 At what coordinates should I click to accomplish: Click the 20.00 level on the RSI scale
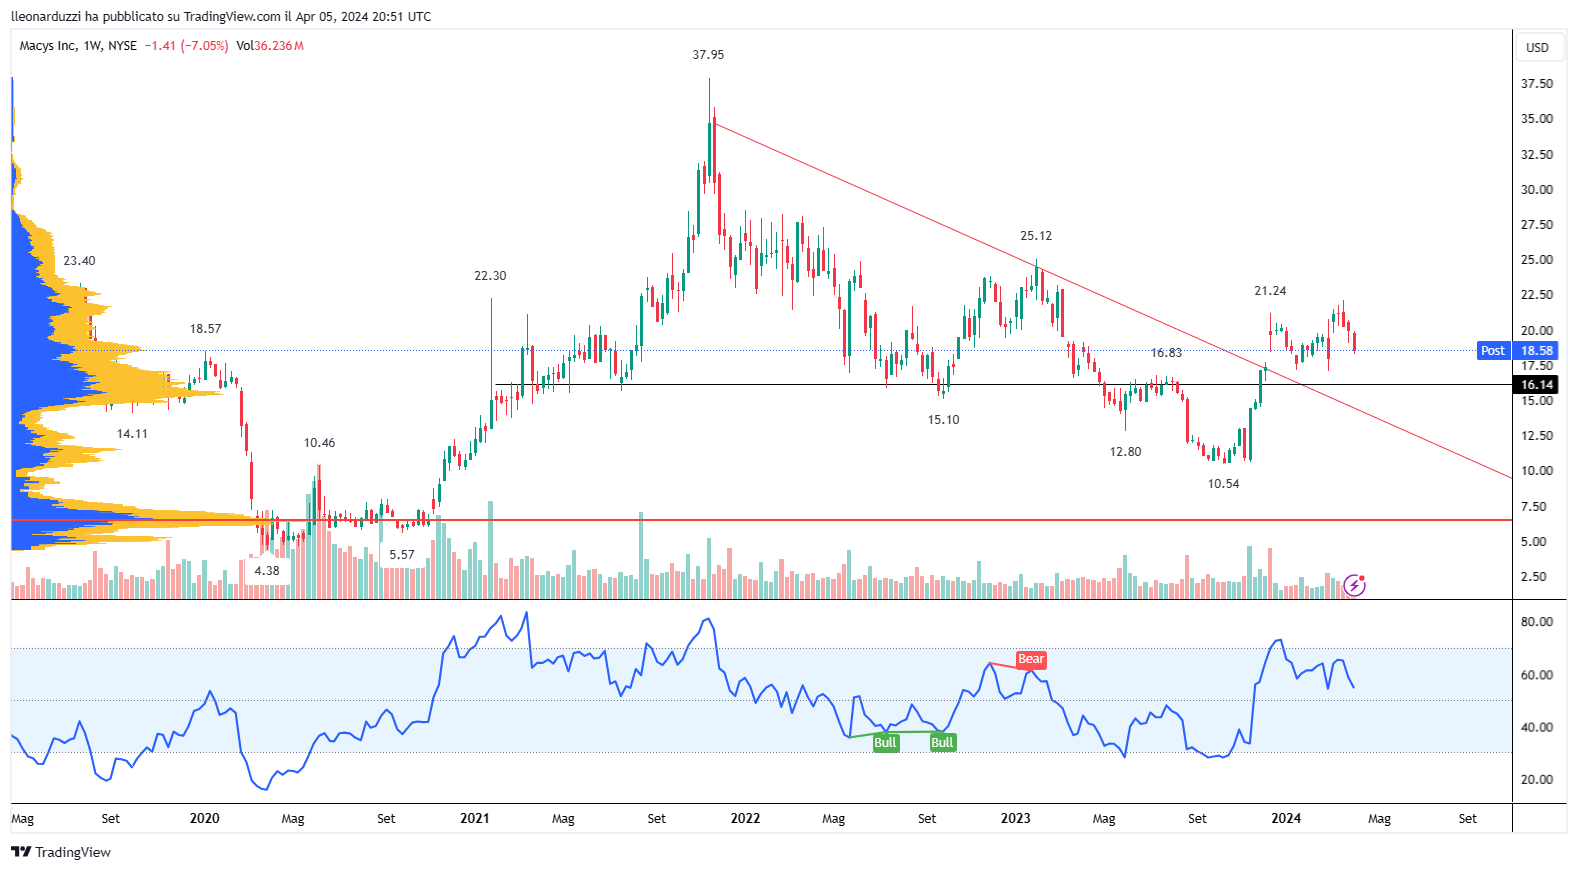click(1537, 780)
